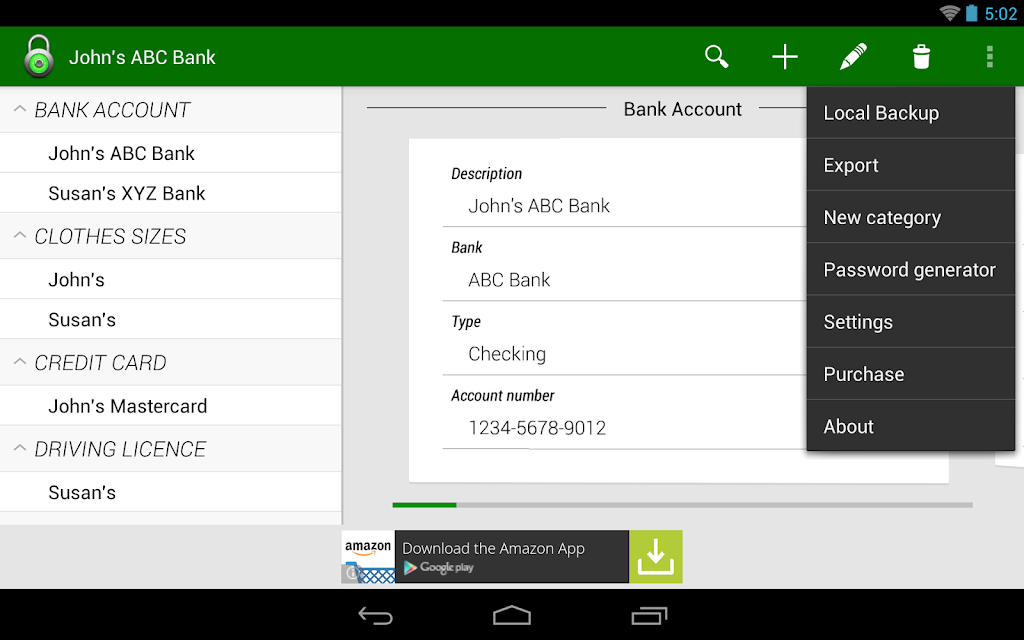
Task: Tap the Description value John's ABC Bank
Action: click(539, 206)
